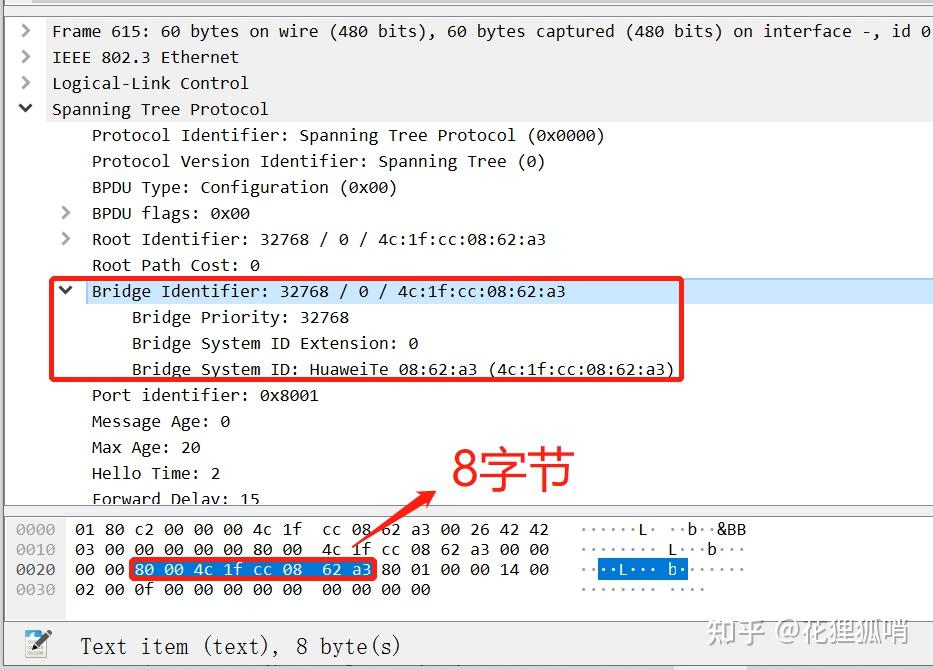Click hex offset 0000 in bytes pane
Screen dimensions: 933x670
36,530
